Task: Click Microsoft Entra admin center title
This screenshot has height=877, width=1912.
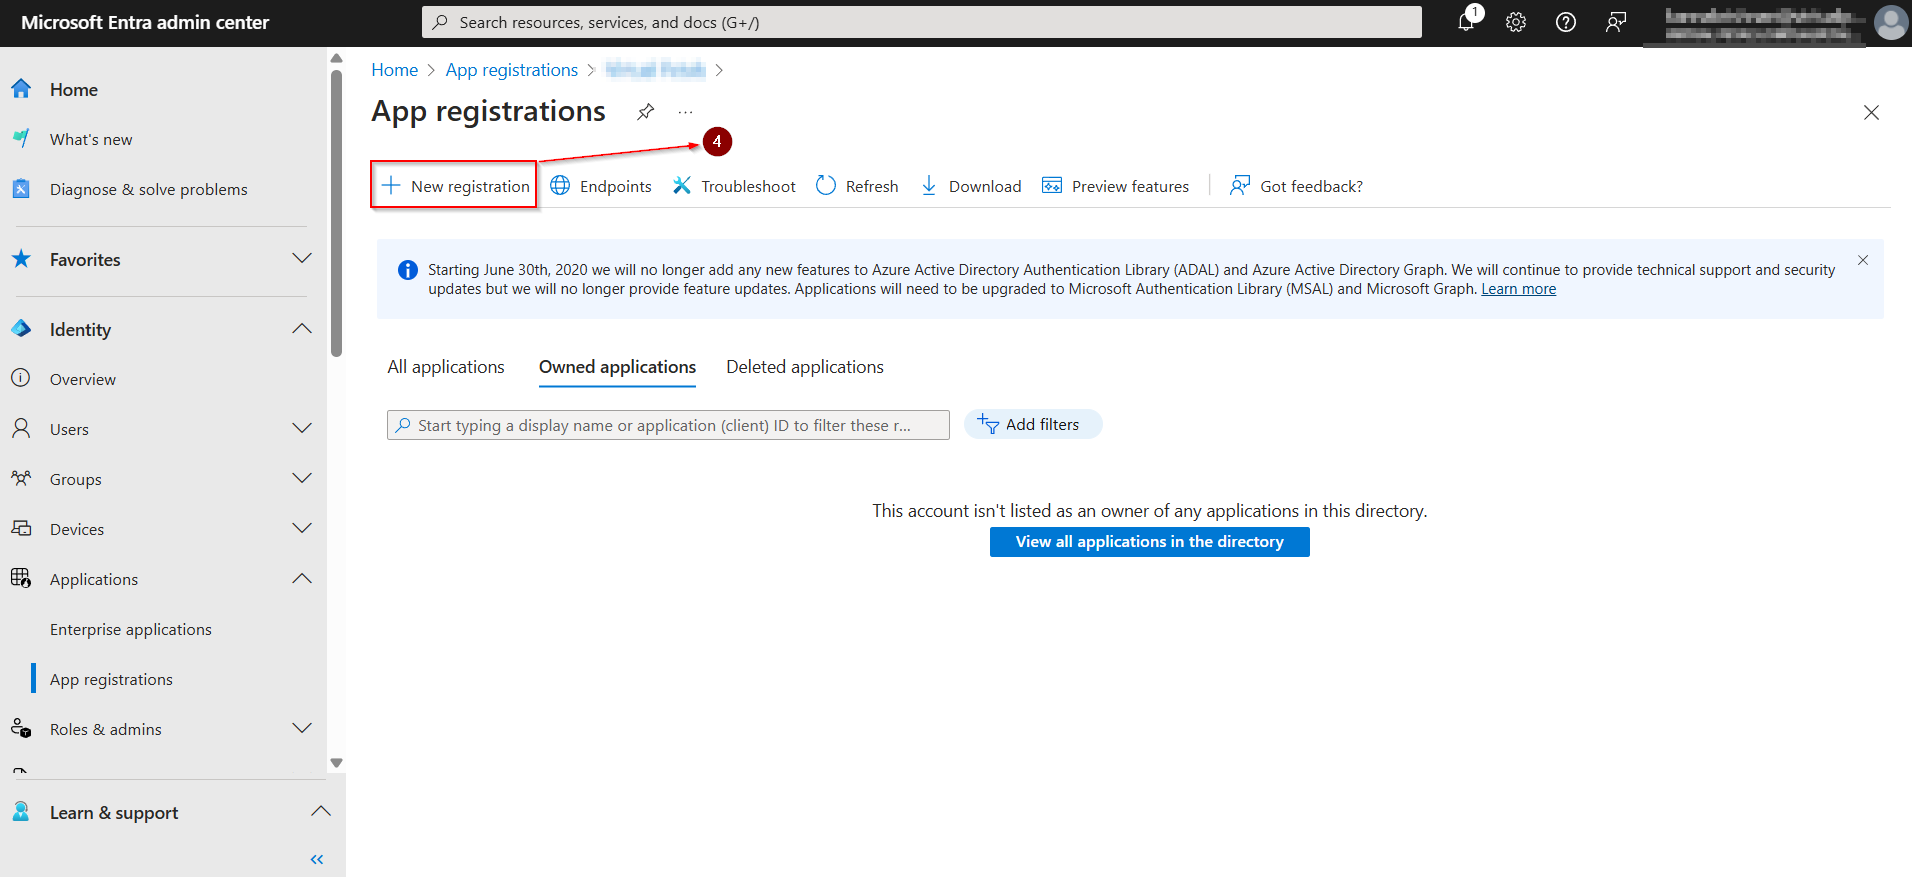Action: (145, 22)
